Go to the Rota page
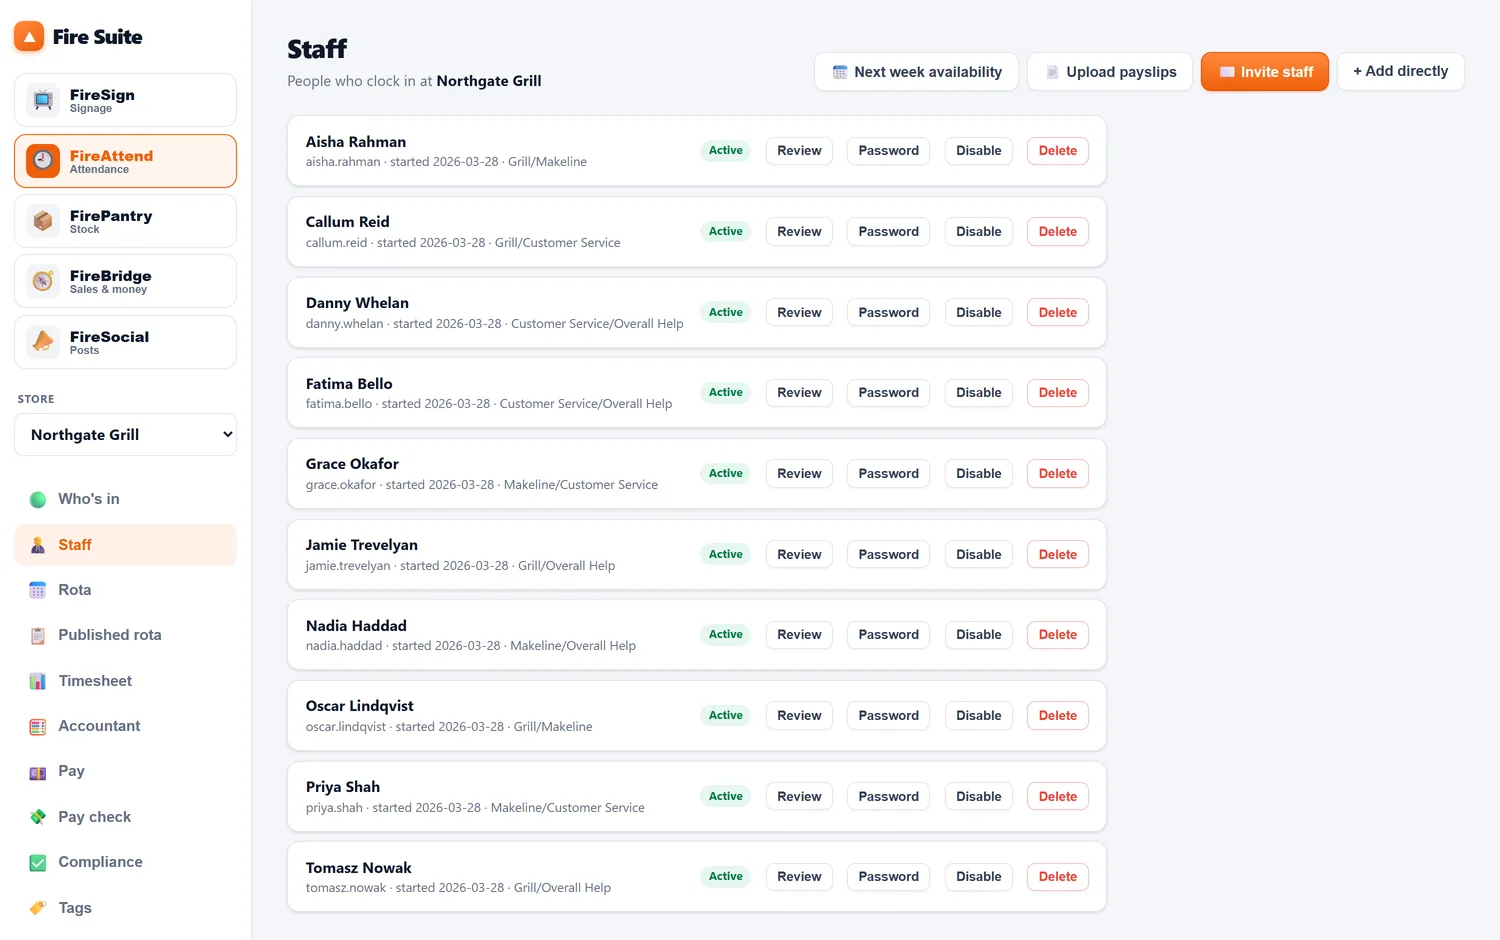Image resolution: width=1500 pixels, height=940 pixels. [126, 590]
